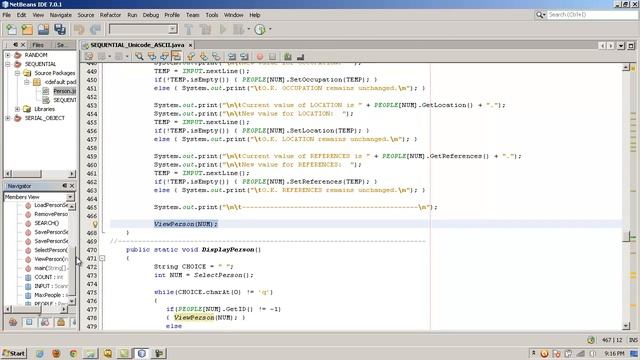Click the Shift Line Left icon
Viewport: 640px width, 360px height.
click(232, 57)
